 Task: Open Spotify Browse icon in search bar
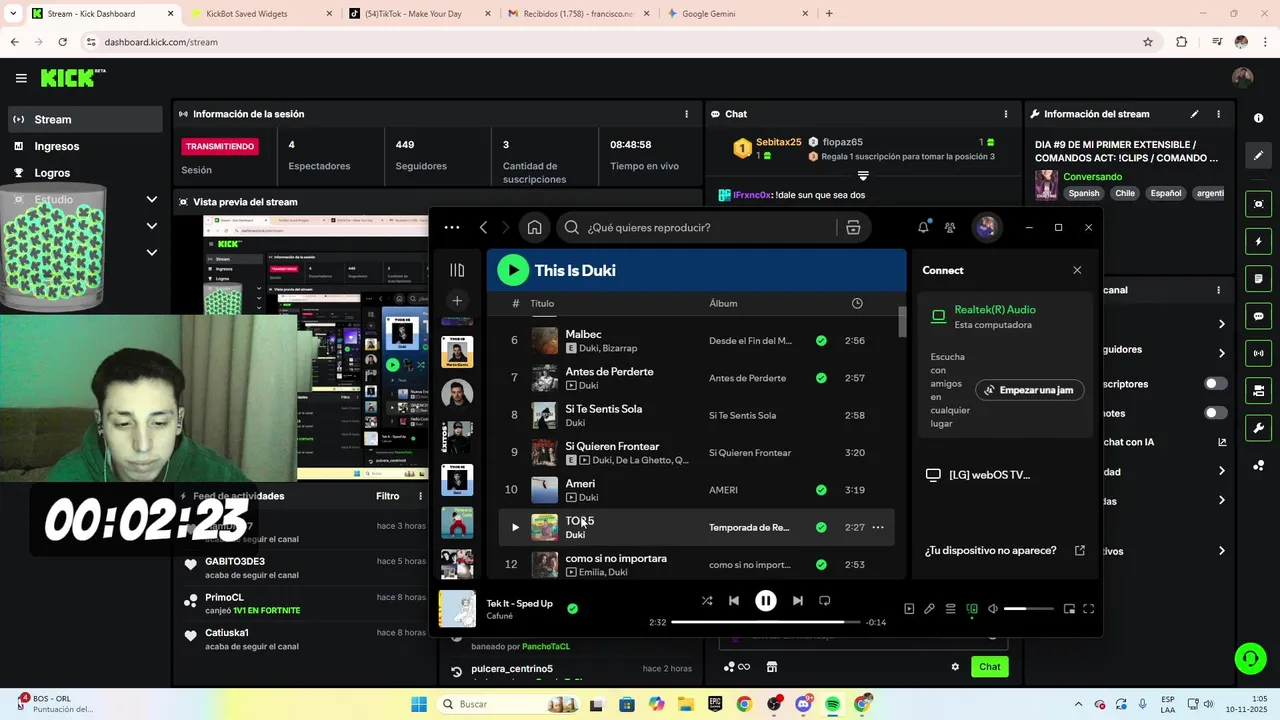(x=853, y=227)
